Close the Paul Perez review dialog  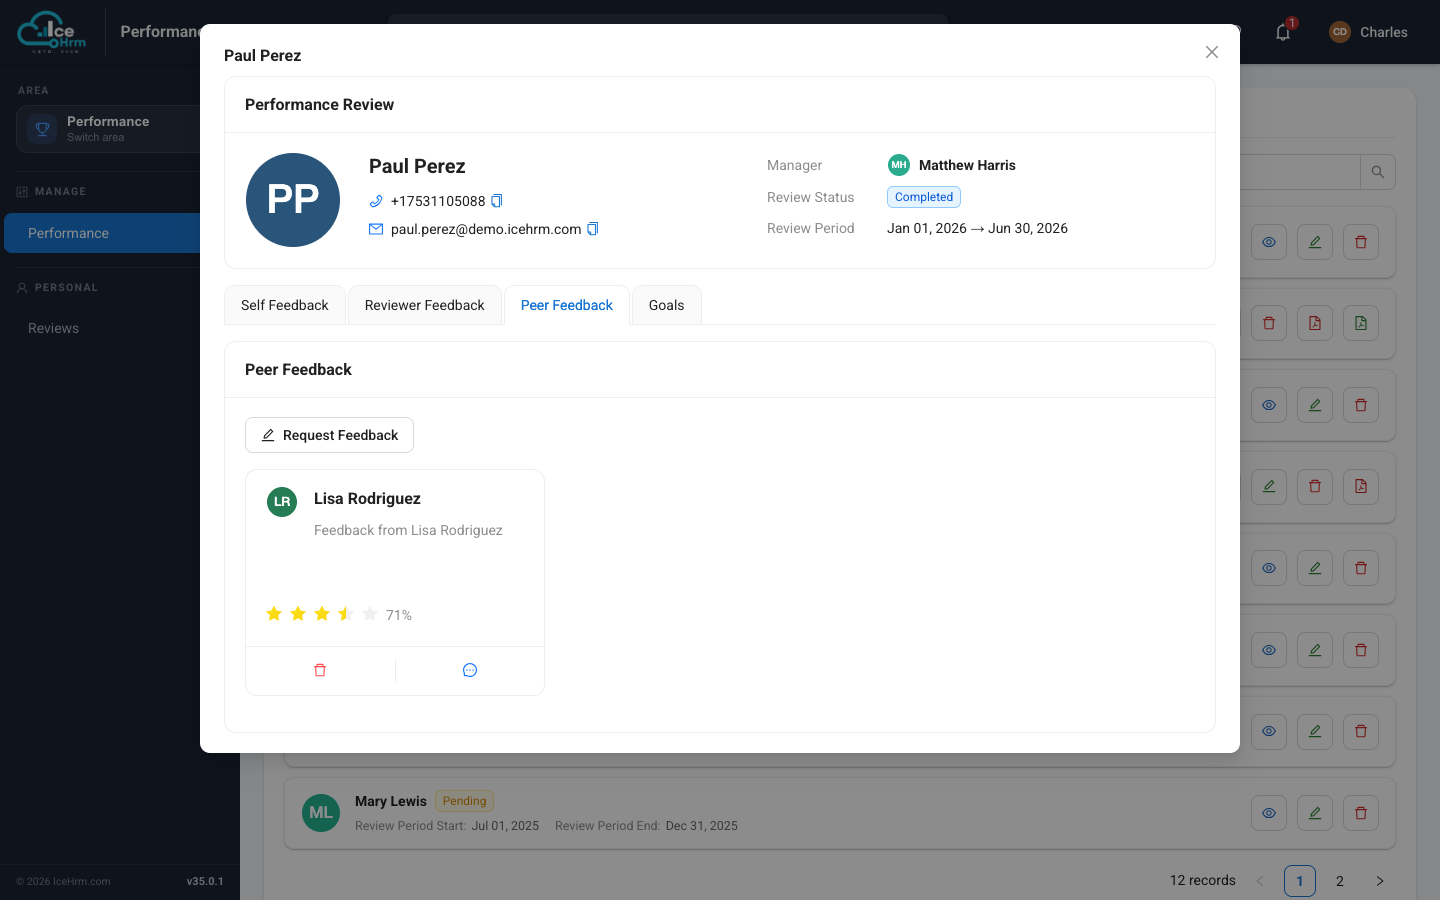pos(1211,52)
